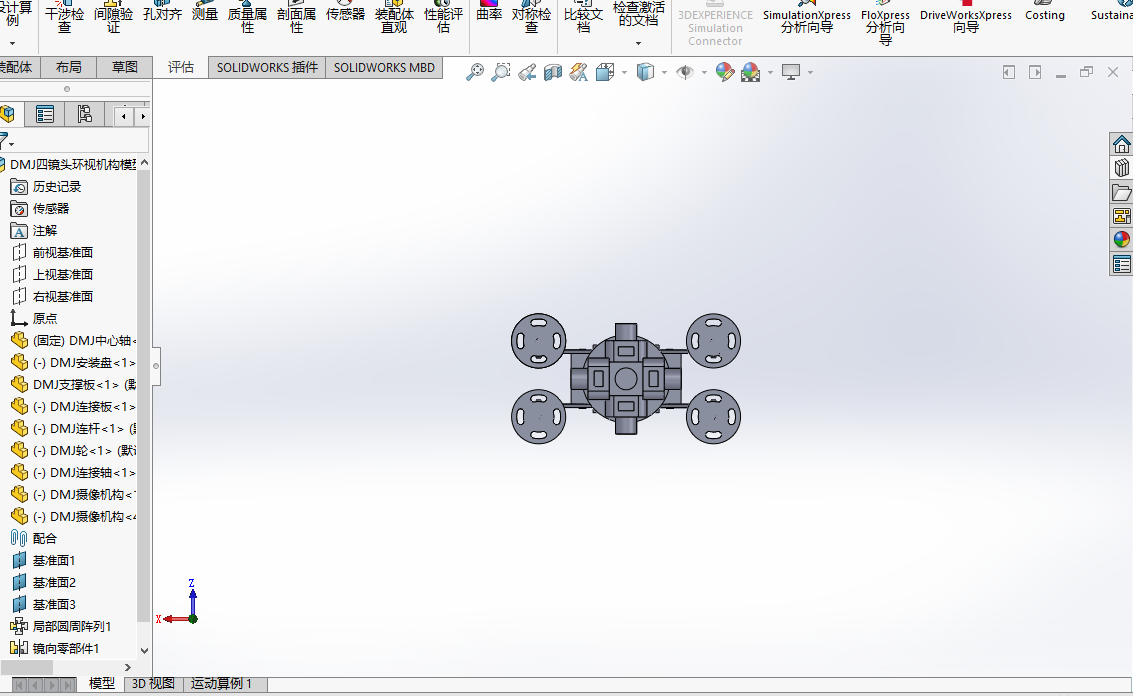The height and width of the screenshot is (696, 1133).
Task: Select the 布局 (Layout) ribbon tab
Action: pos(69,67)
